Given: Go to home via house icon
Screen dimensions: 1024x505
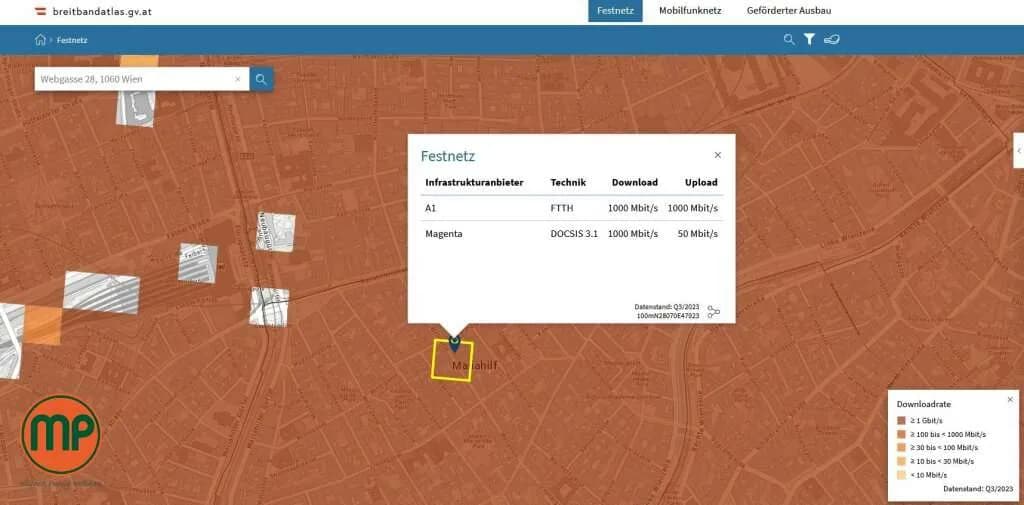Looking at the screenshot, I should coord(40,40).
